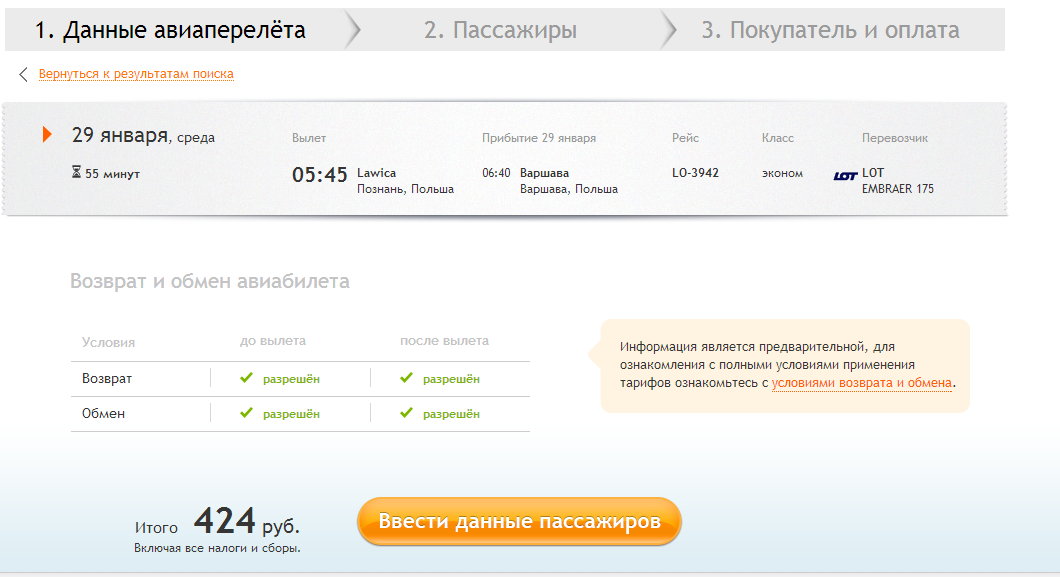Screen dimensions: 1060x577
Task: Click разрешён in Обмен после вылета cell
Action: click(451, 414)
